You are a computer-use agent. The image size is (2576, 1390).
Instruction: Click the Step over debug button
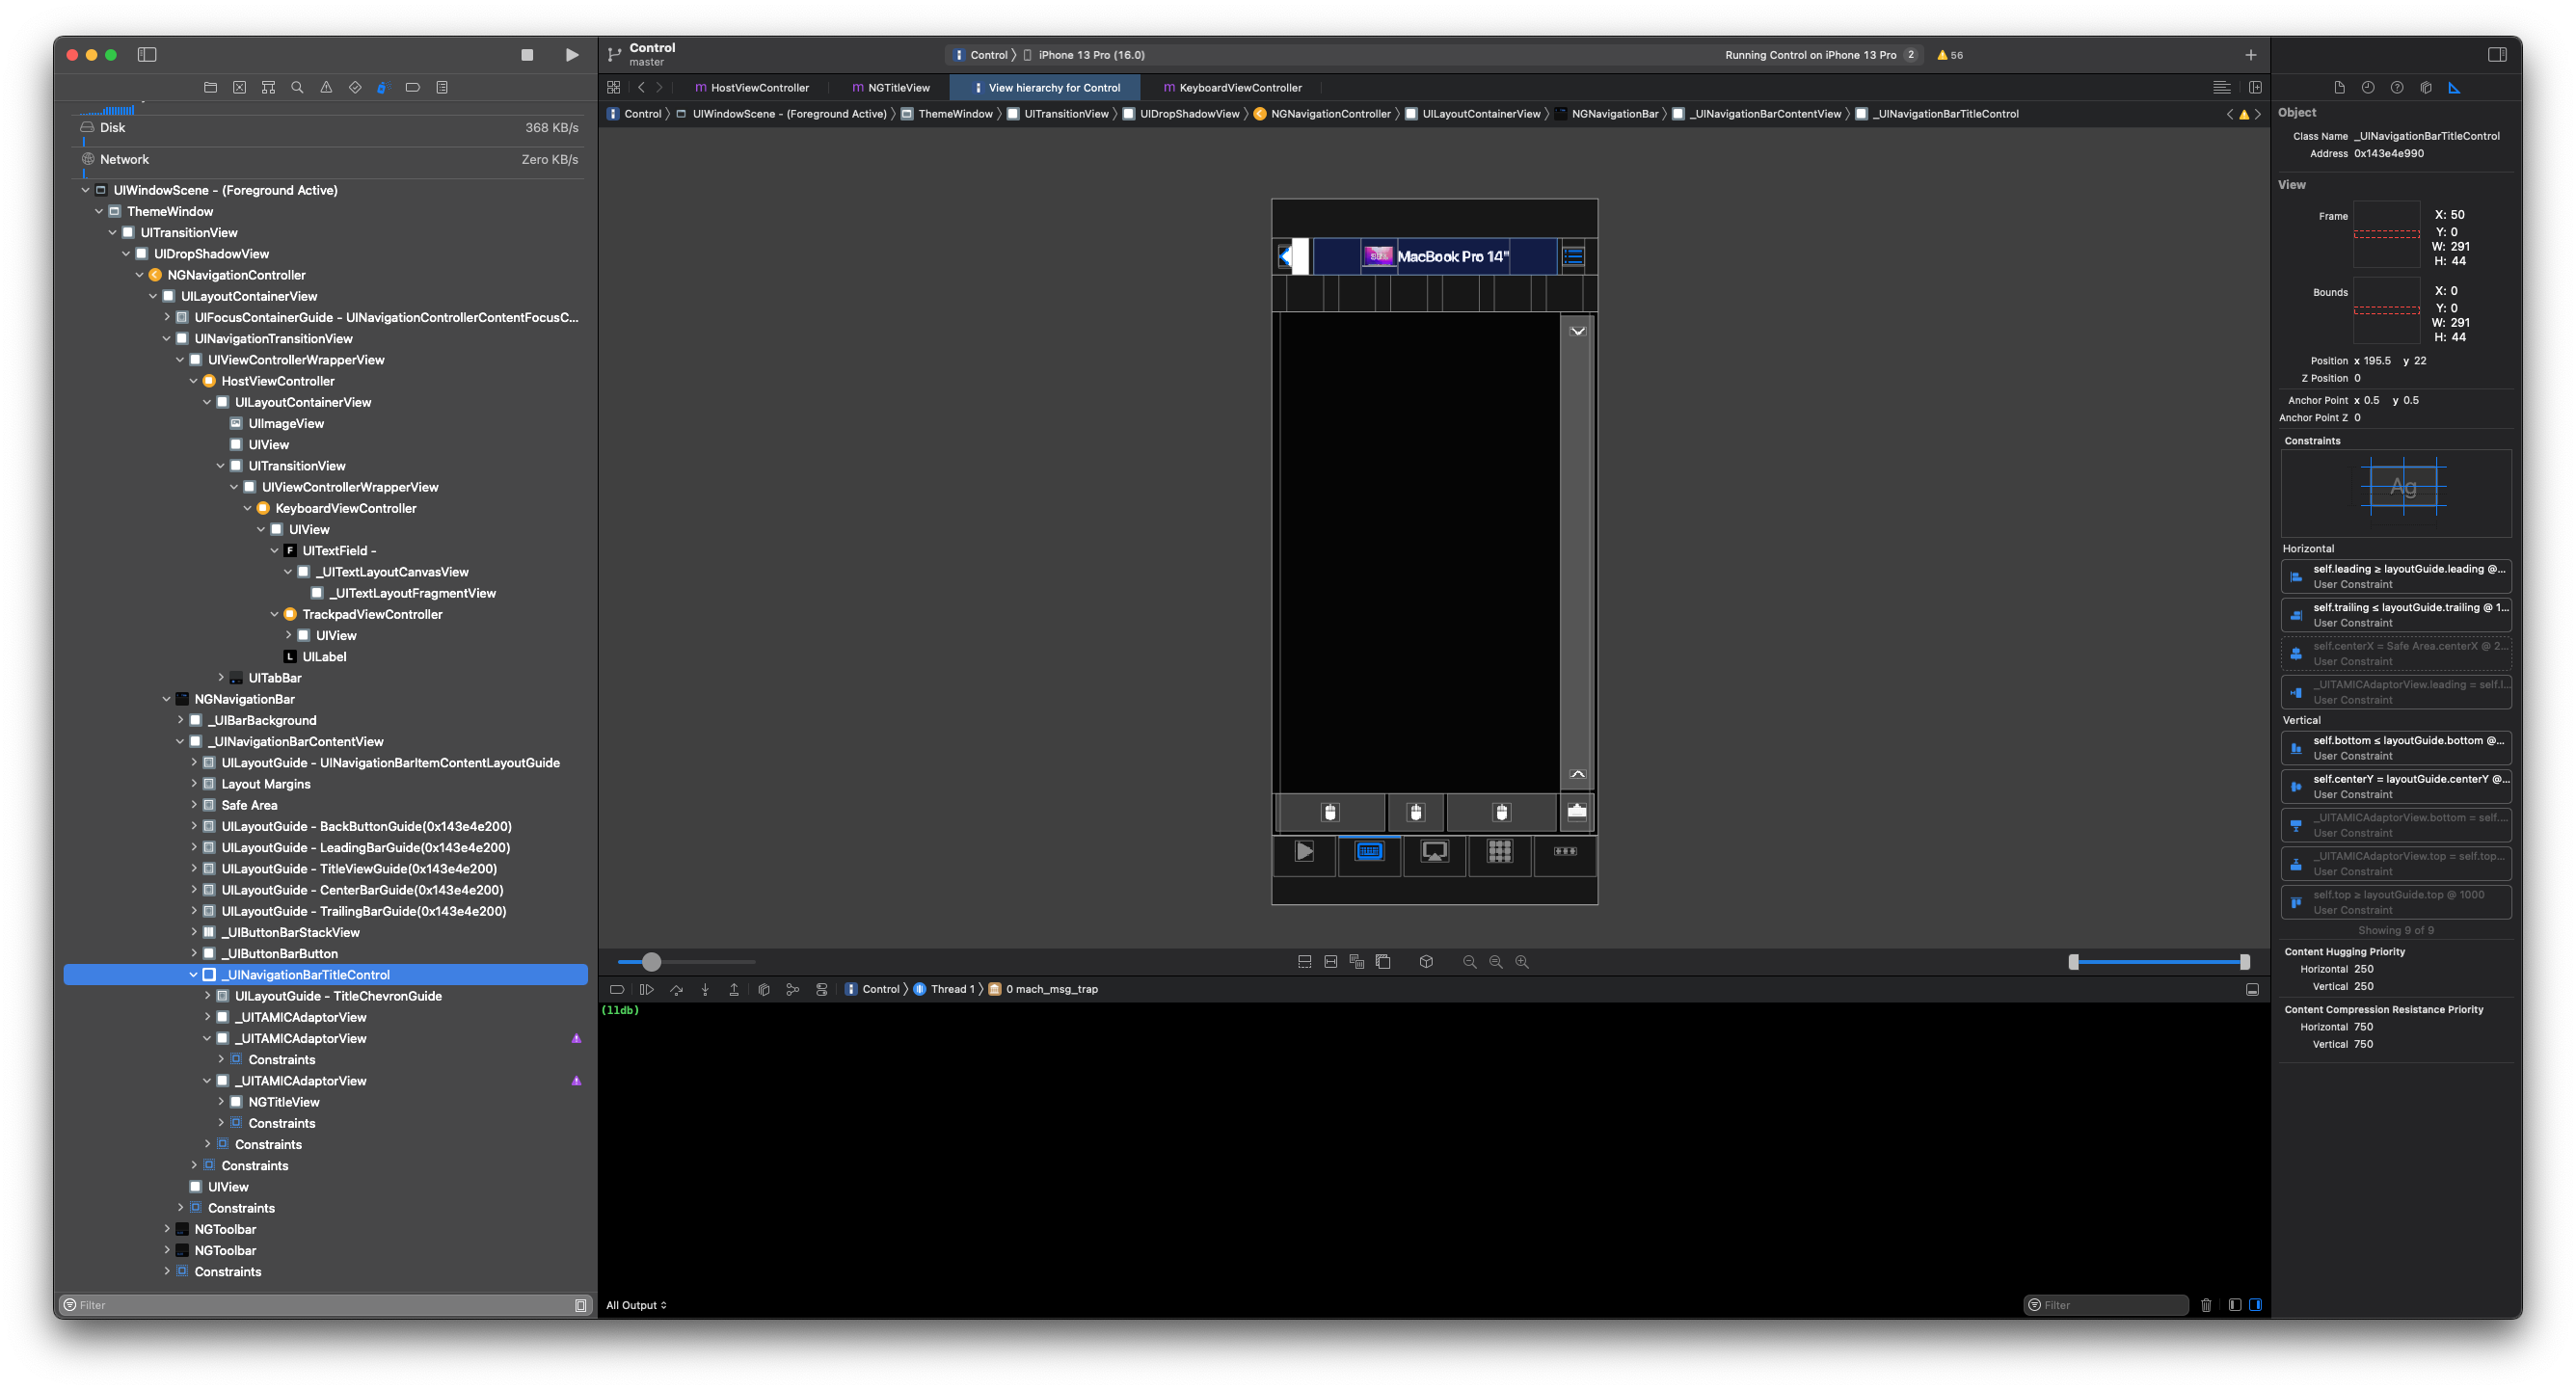click(676, 990)
